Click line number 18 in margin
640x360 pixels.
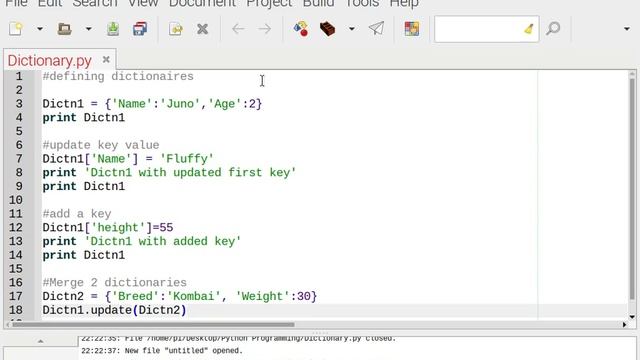click(x=16, y=310)
